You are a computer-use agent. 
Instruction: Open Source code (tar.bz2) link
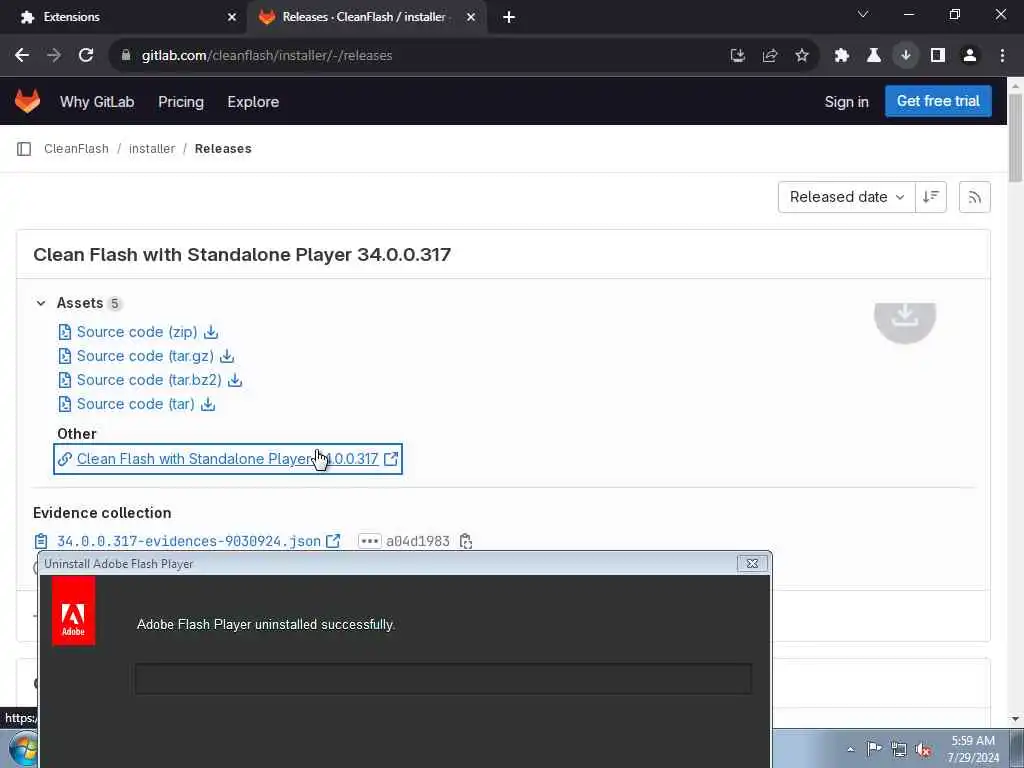(x=149, y=380)
